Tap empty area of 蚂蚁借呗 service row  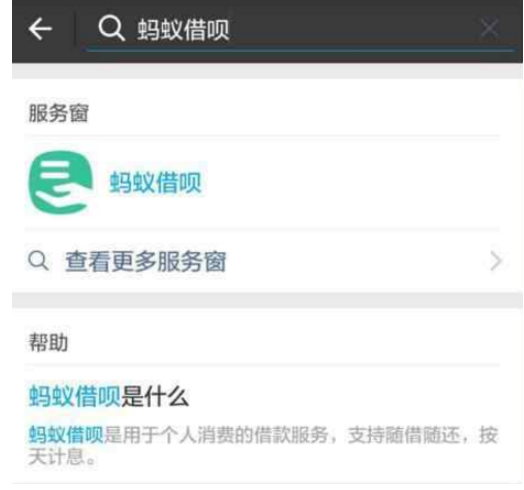point(351,182)
